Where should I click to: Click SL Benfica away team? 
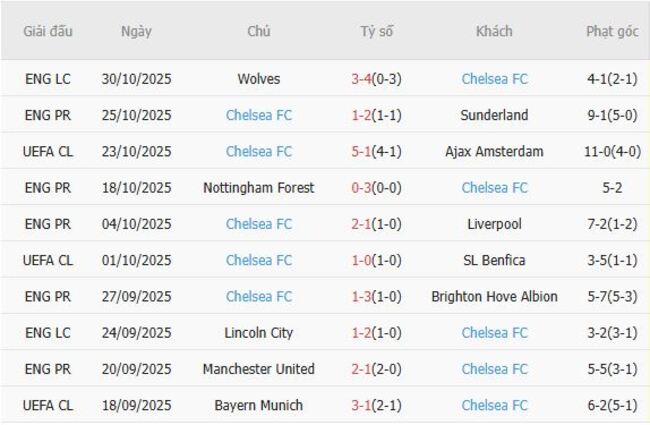tap(494, 260)
